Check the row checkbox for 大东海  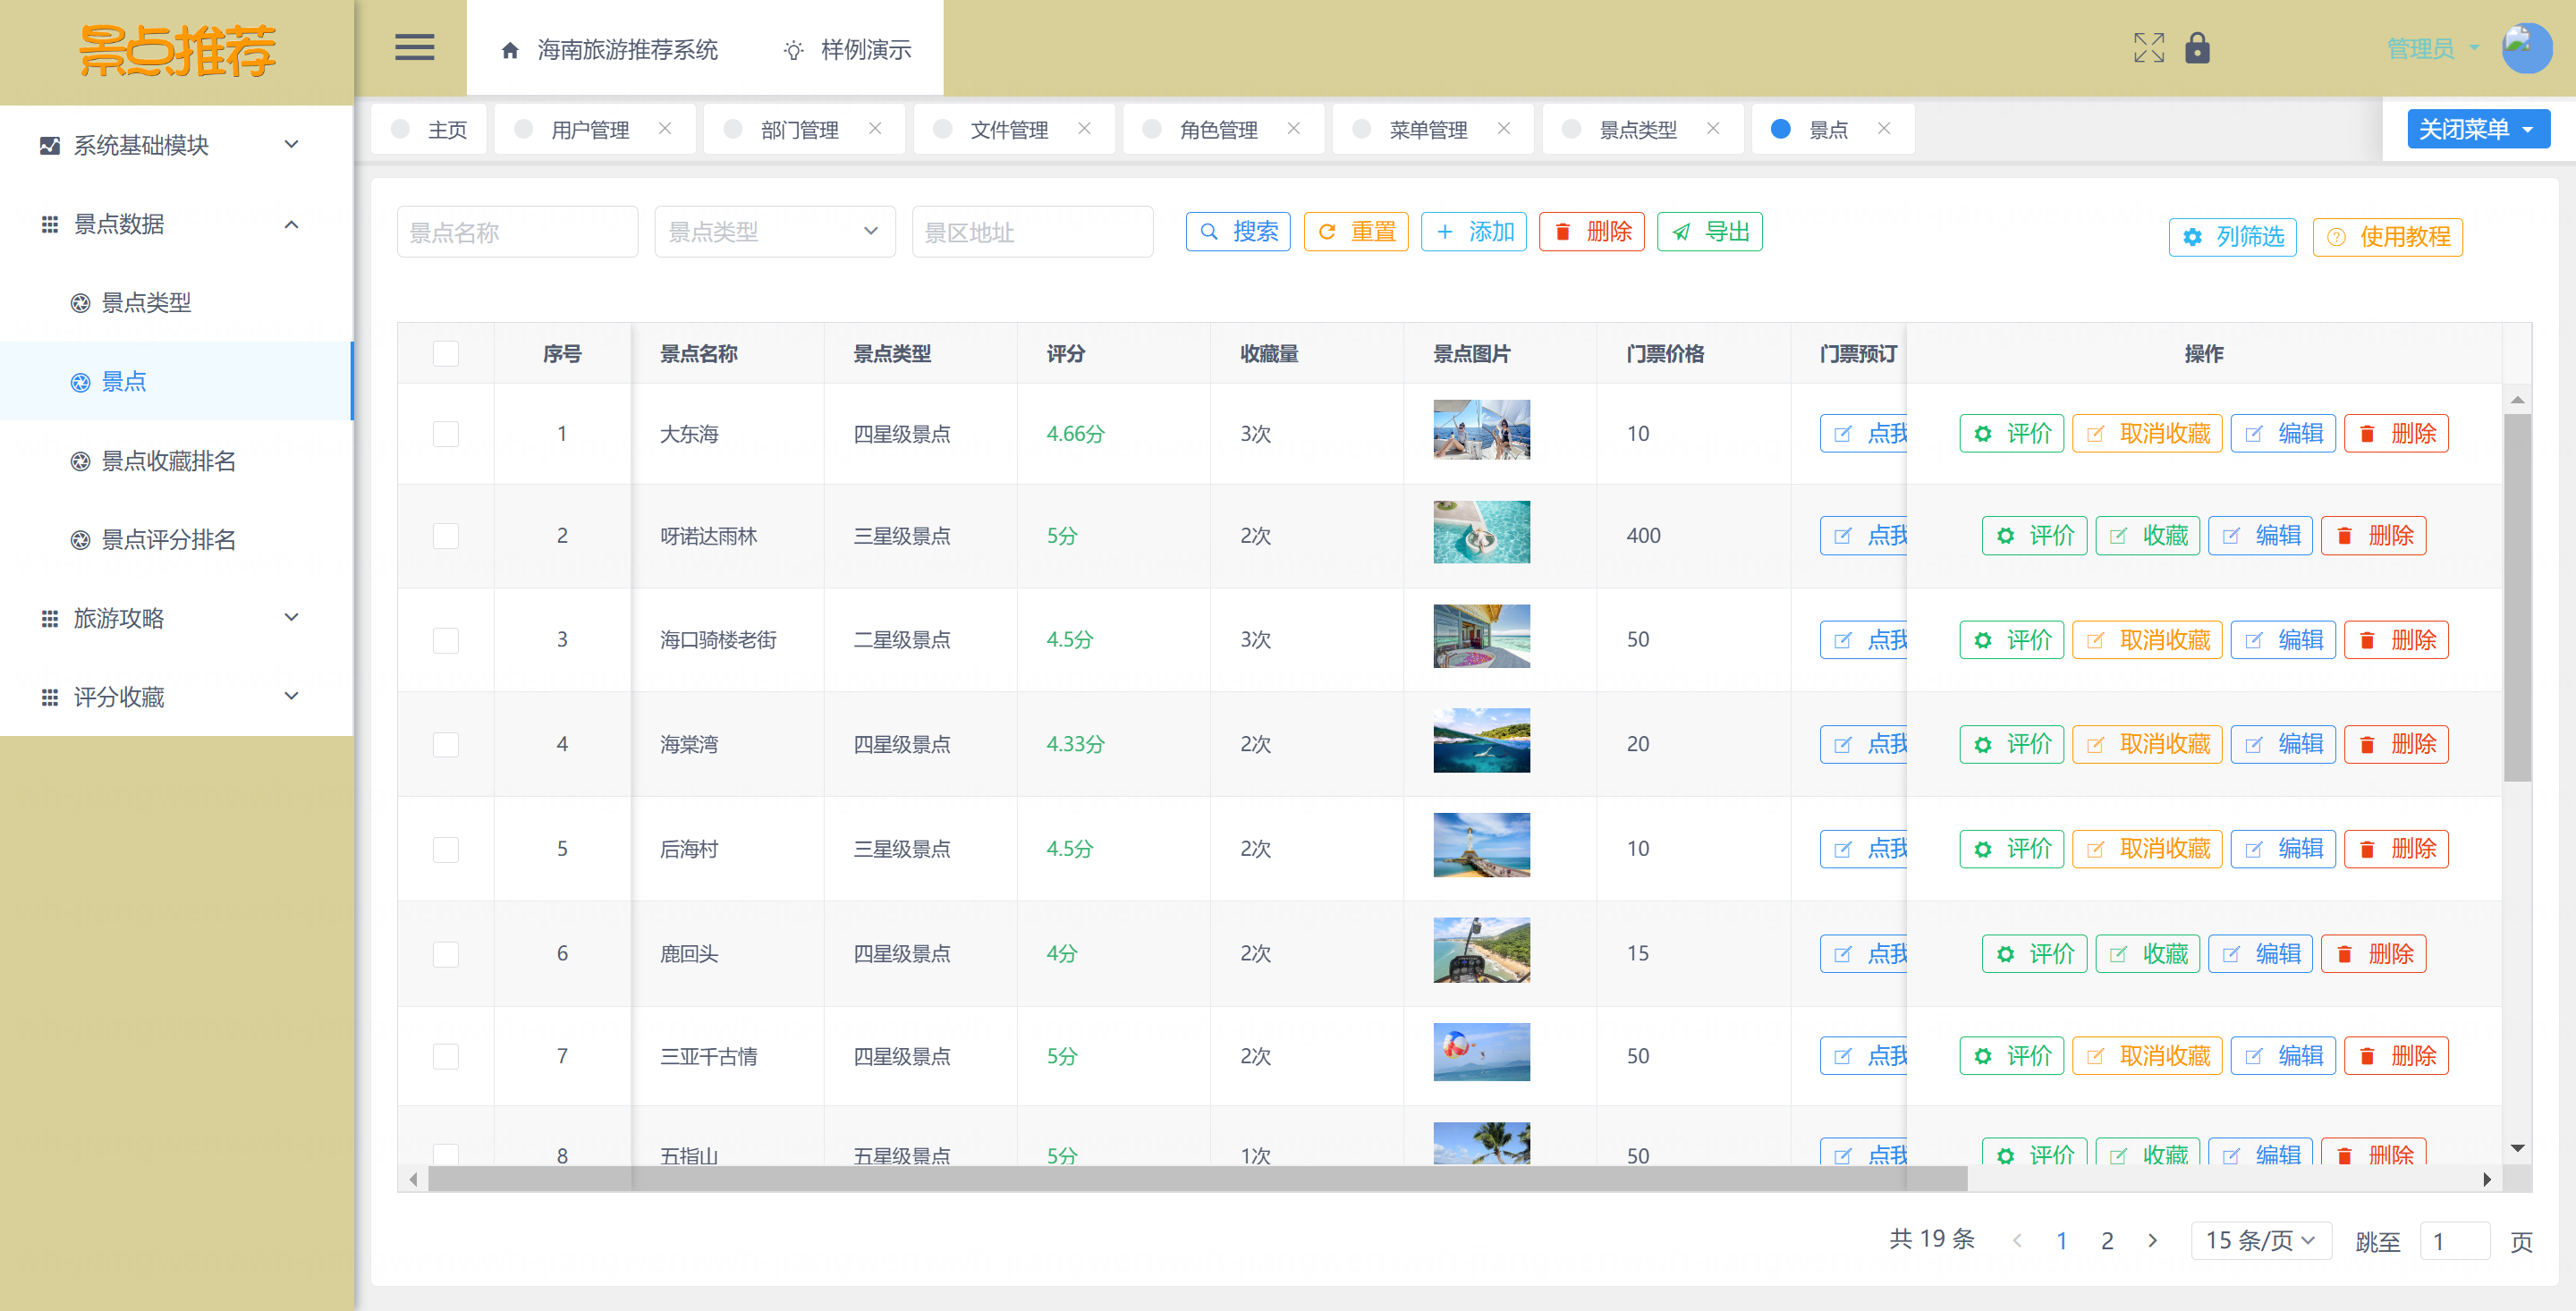click(x=446, y=433)
